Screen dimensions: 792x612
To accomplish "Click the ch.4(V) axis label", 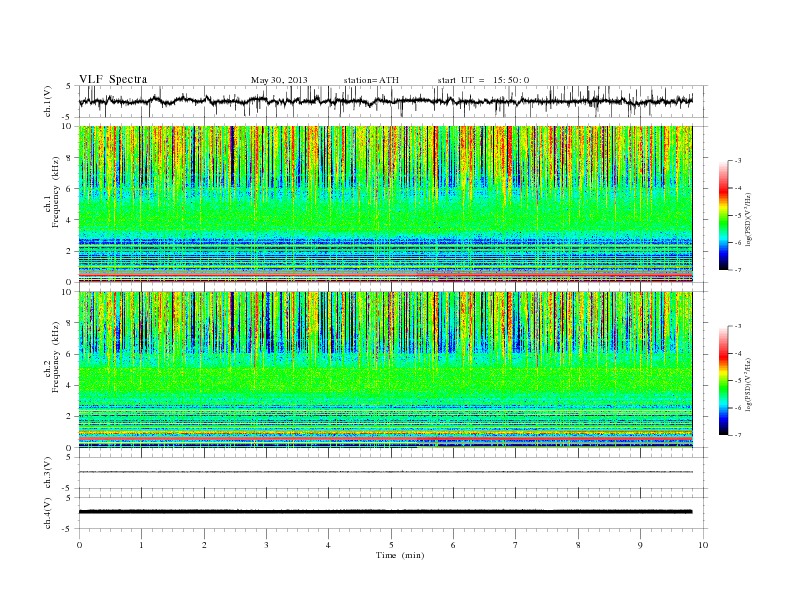I will pyautogui.click(x=48, y=513).
